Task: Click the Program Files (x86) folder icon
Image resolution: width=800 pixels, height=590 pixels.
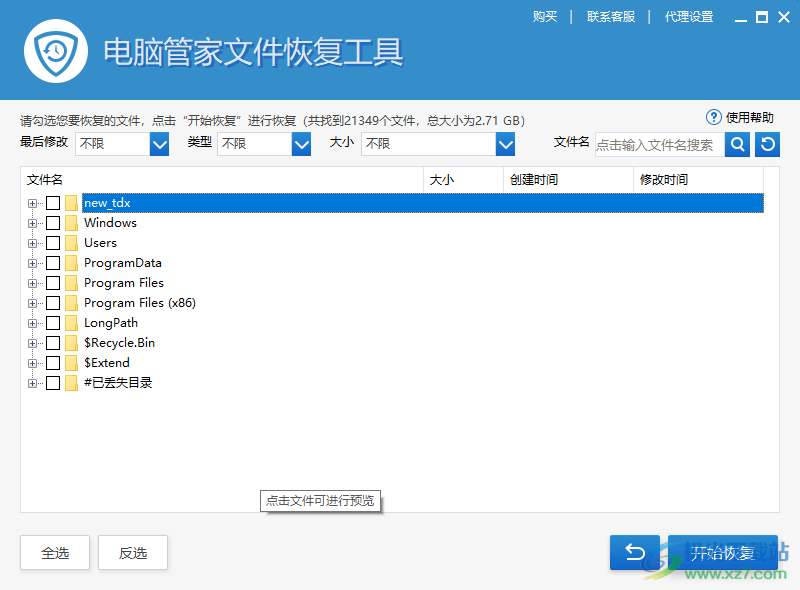Action: 71,303
